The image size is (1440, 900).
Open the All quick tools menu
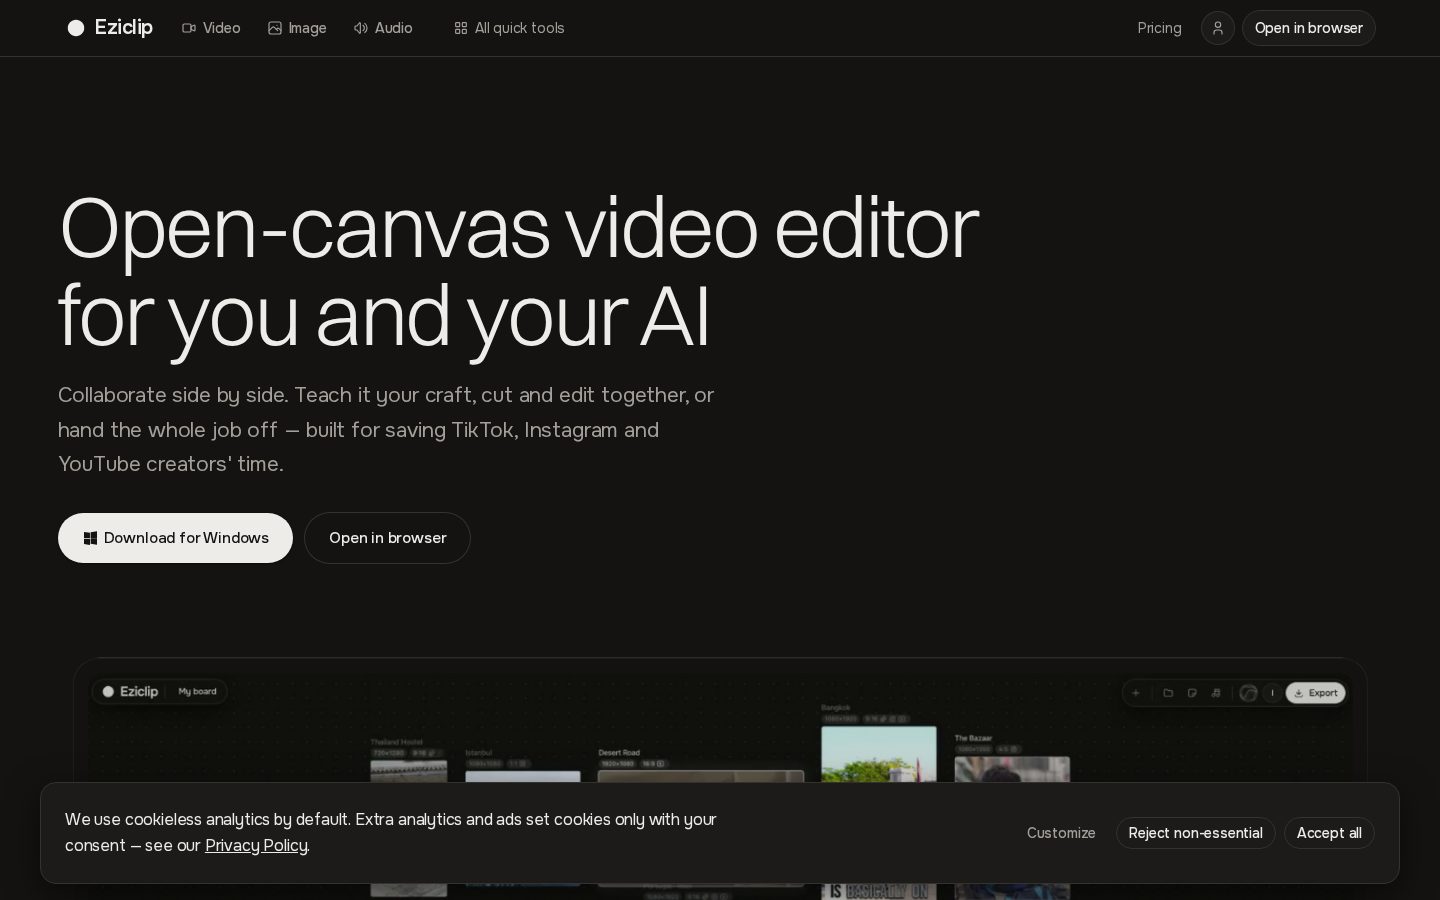pos(509,28)
